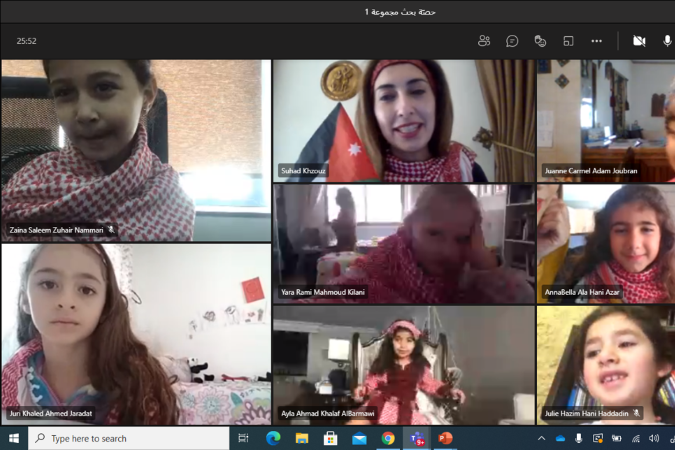The height and width of the screenshot is (450, 675).
Task: Select Ayla Ahmad Khalaf AlBarmawi's video tile
Action: click(x=402, y=365)
